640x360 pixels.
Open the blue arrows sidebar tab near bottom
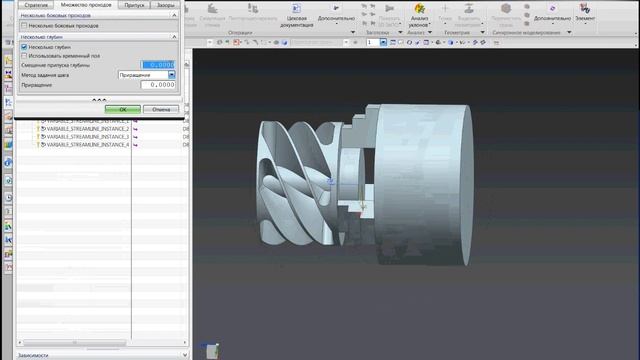tap(8, 240)
